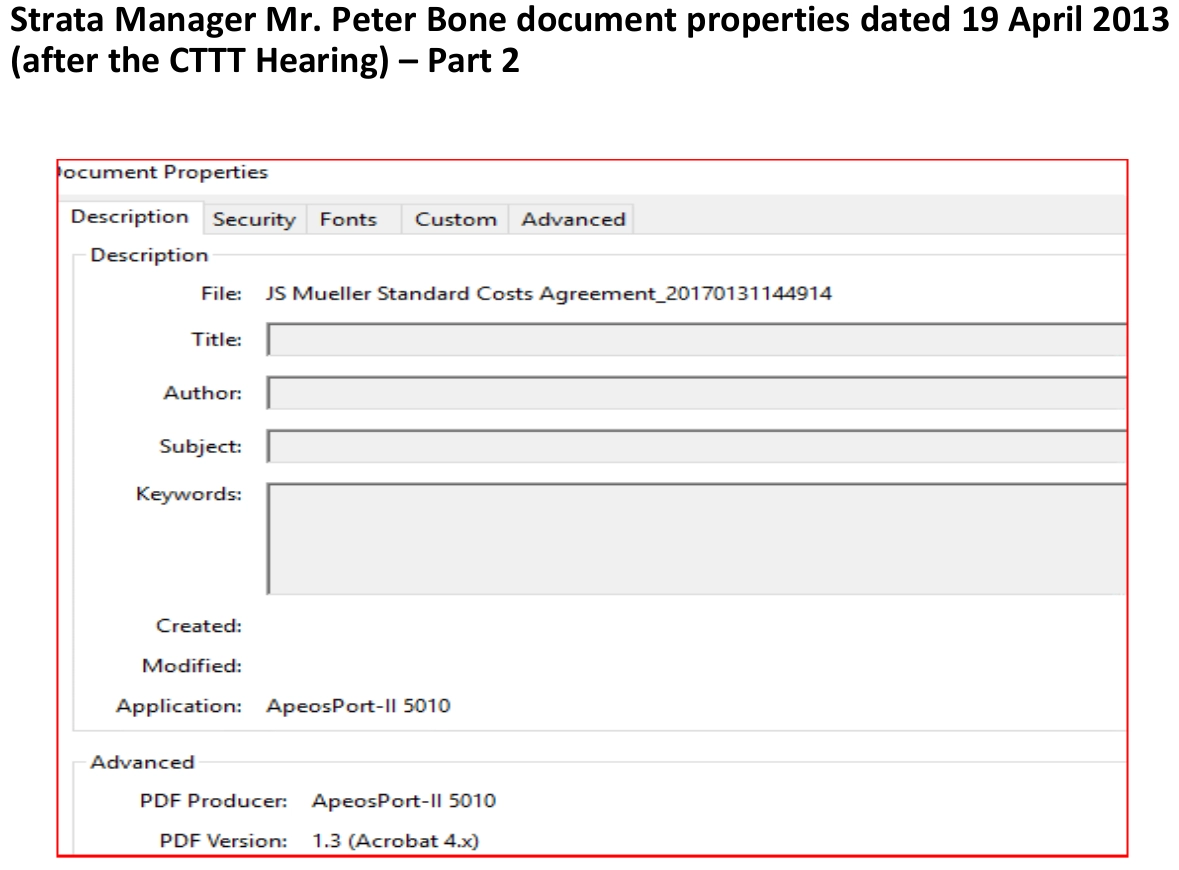Click the Created field label
This screenshot has height=870, width=1179.
point(199,626)
